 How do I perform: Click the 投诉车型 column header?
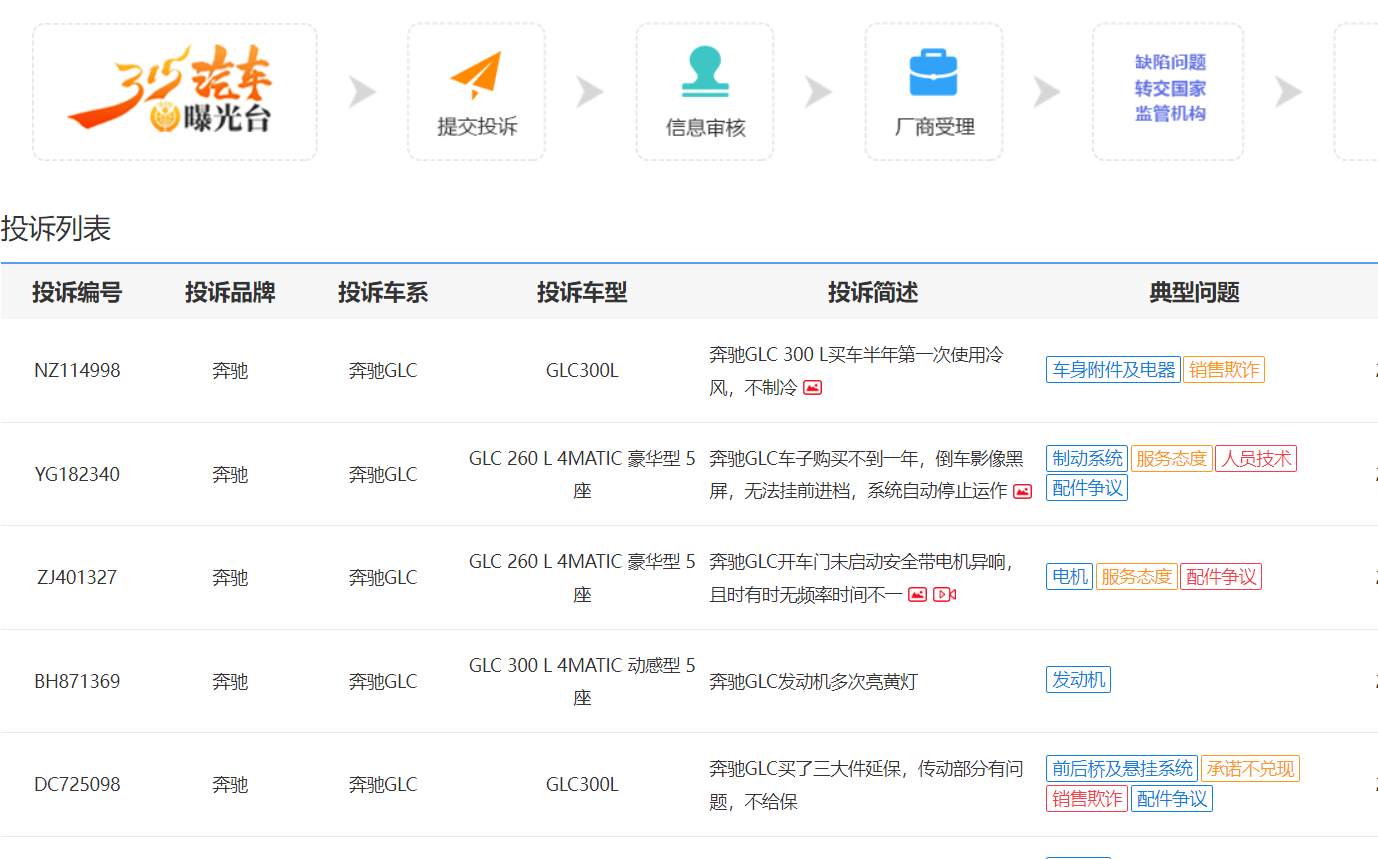(582, 293)
